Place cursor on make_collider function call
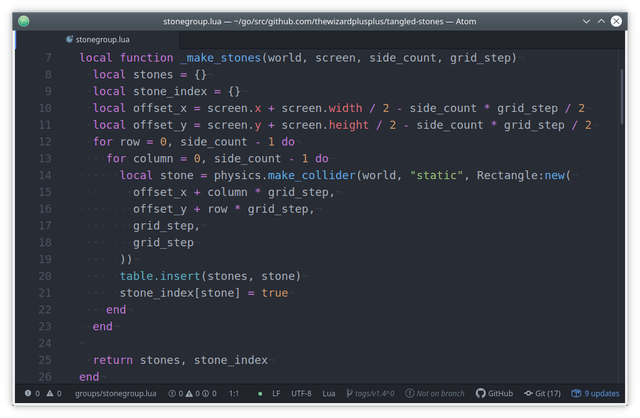The width and height of the screenshot is (640, 418). (x=311, y=175)
